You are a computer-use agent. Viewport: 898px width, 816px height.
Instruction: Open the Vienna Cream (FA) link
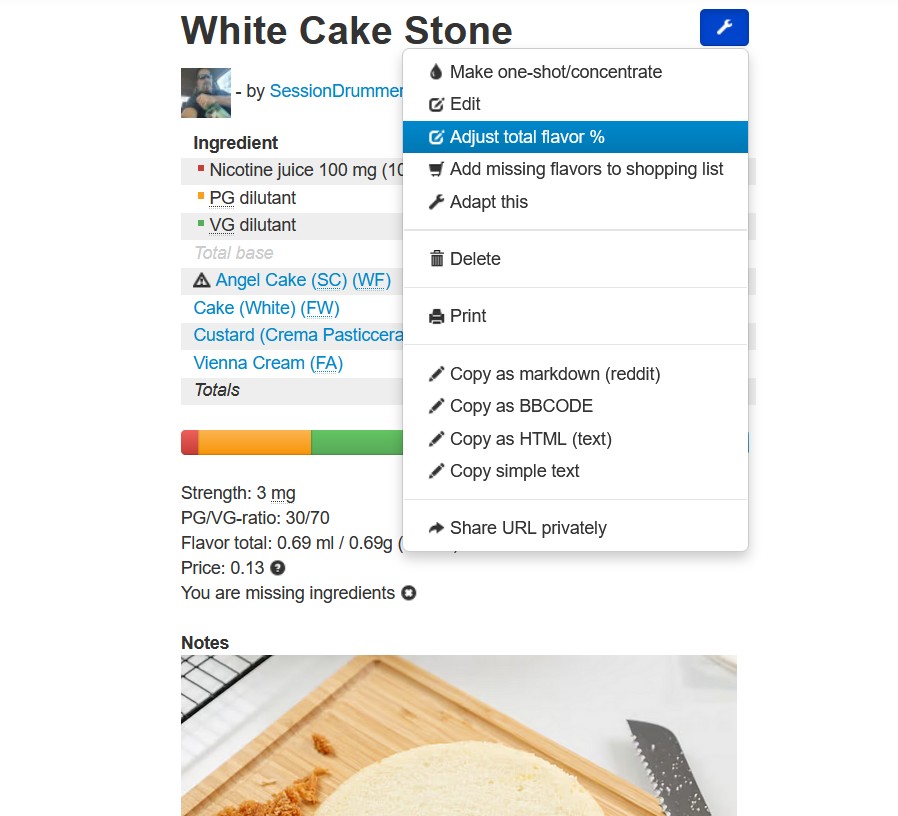click(268, 363)
